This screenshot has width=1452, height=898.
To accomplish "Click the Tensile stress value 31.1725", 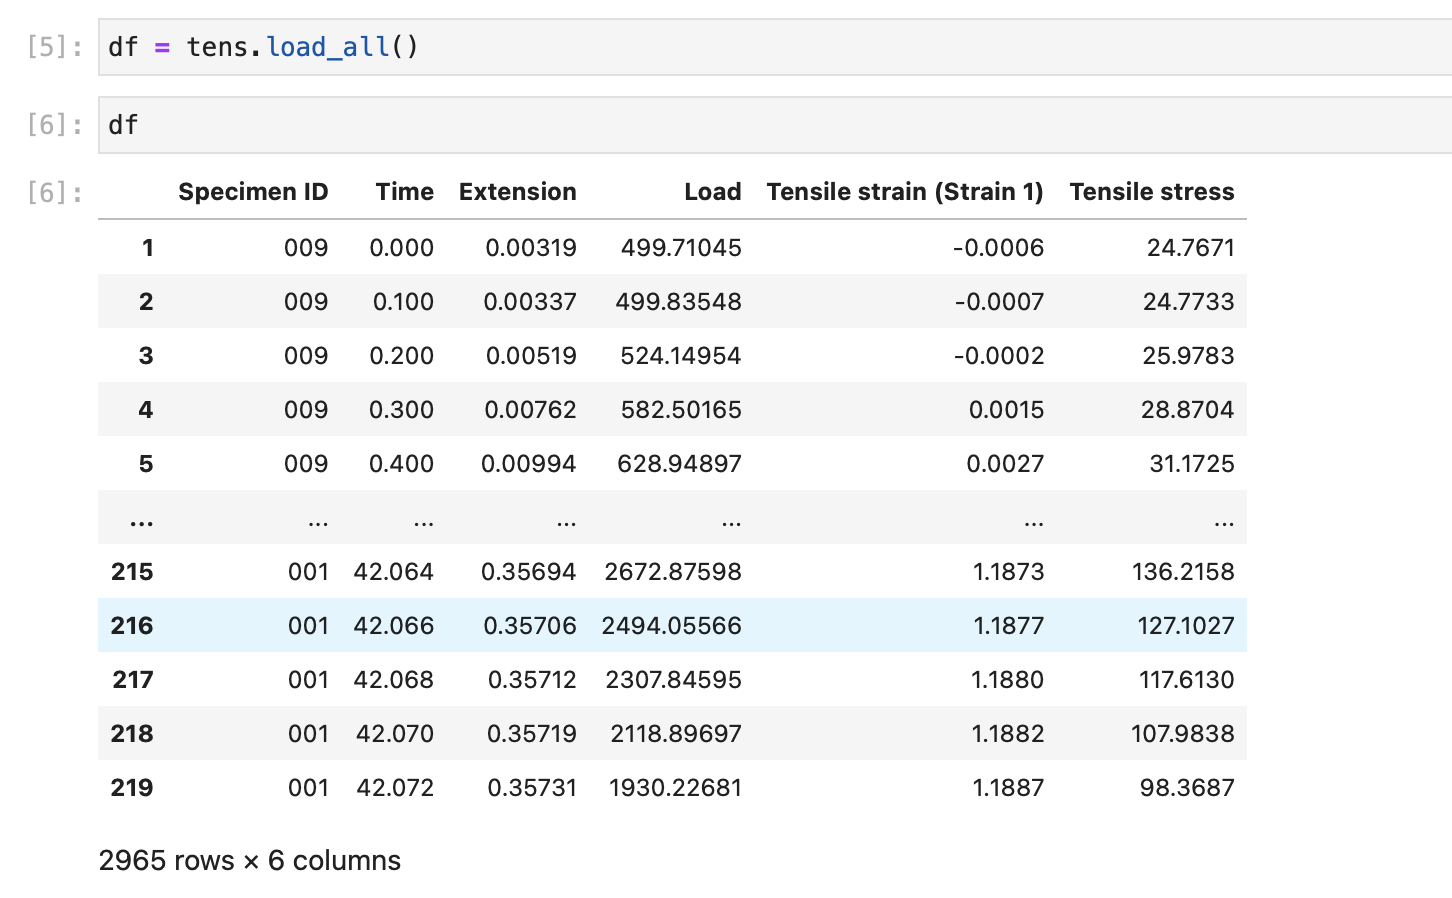I will coord(1192,464).
